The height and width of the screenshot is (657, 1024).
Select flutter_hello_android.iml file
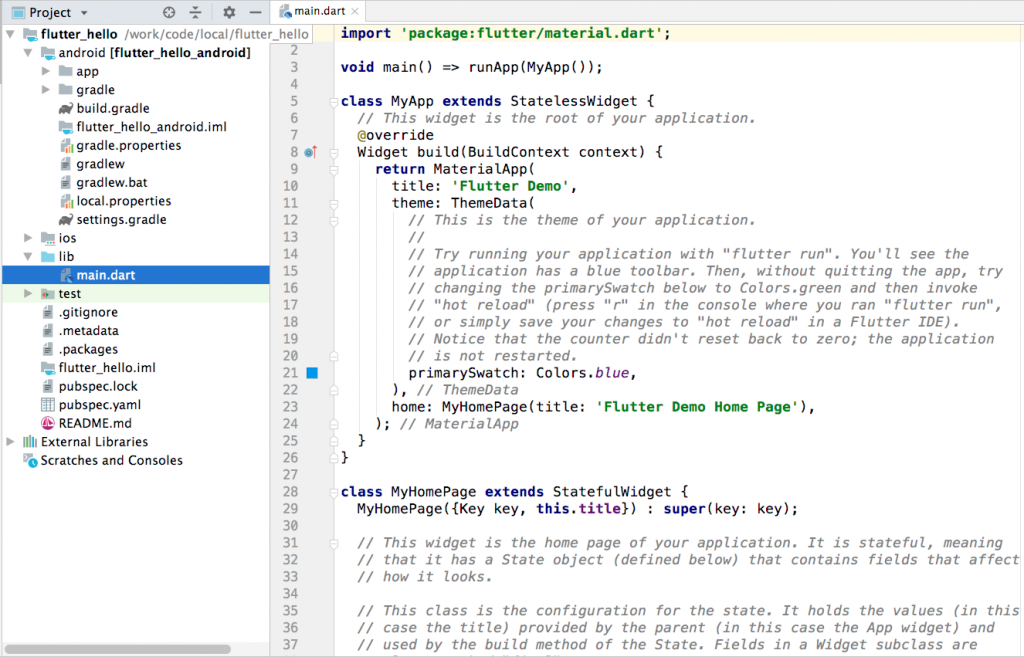click(152, 127)
